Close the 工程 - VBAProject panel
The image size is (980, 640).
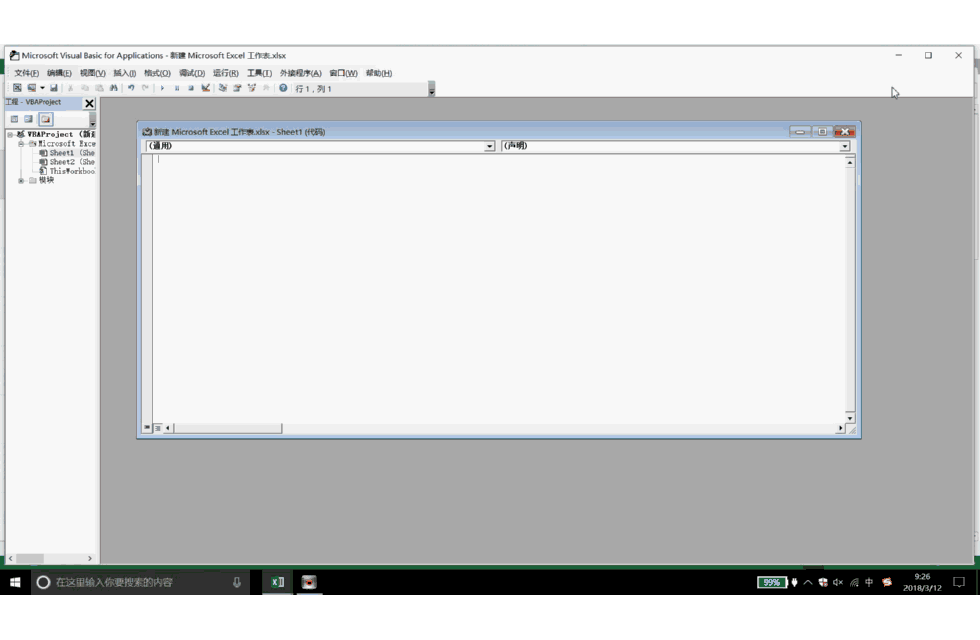pos(89,103)
